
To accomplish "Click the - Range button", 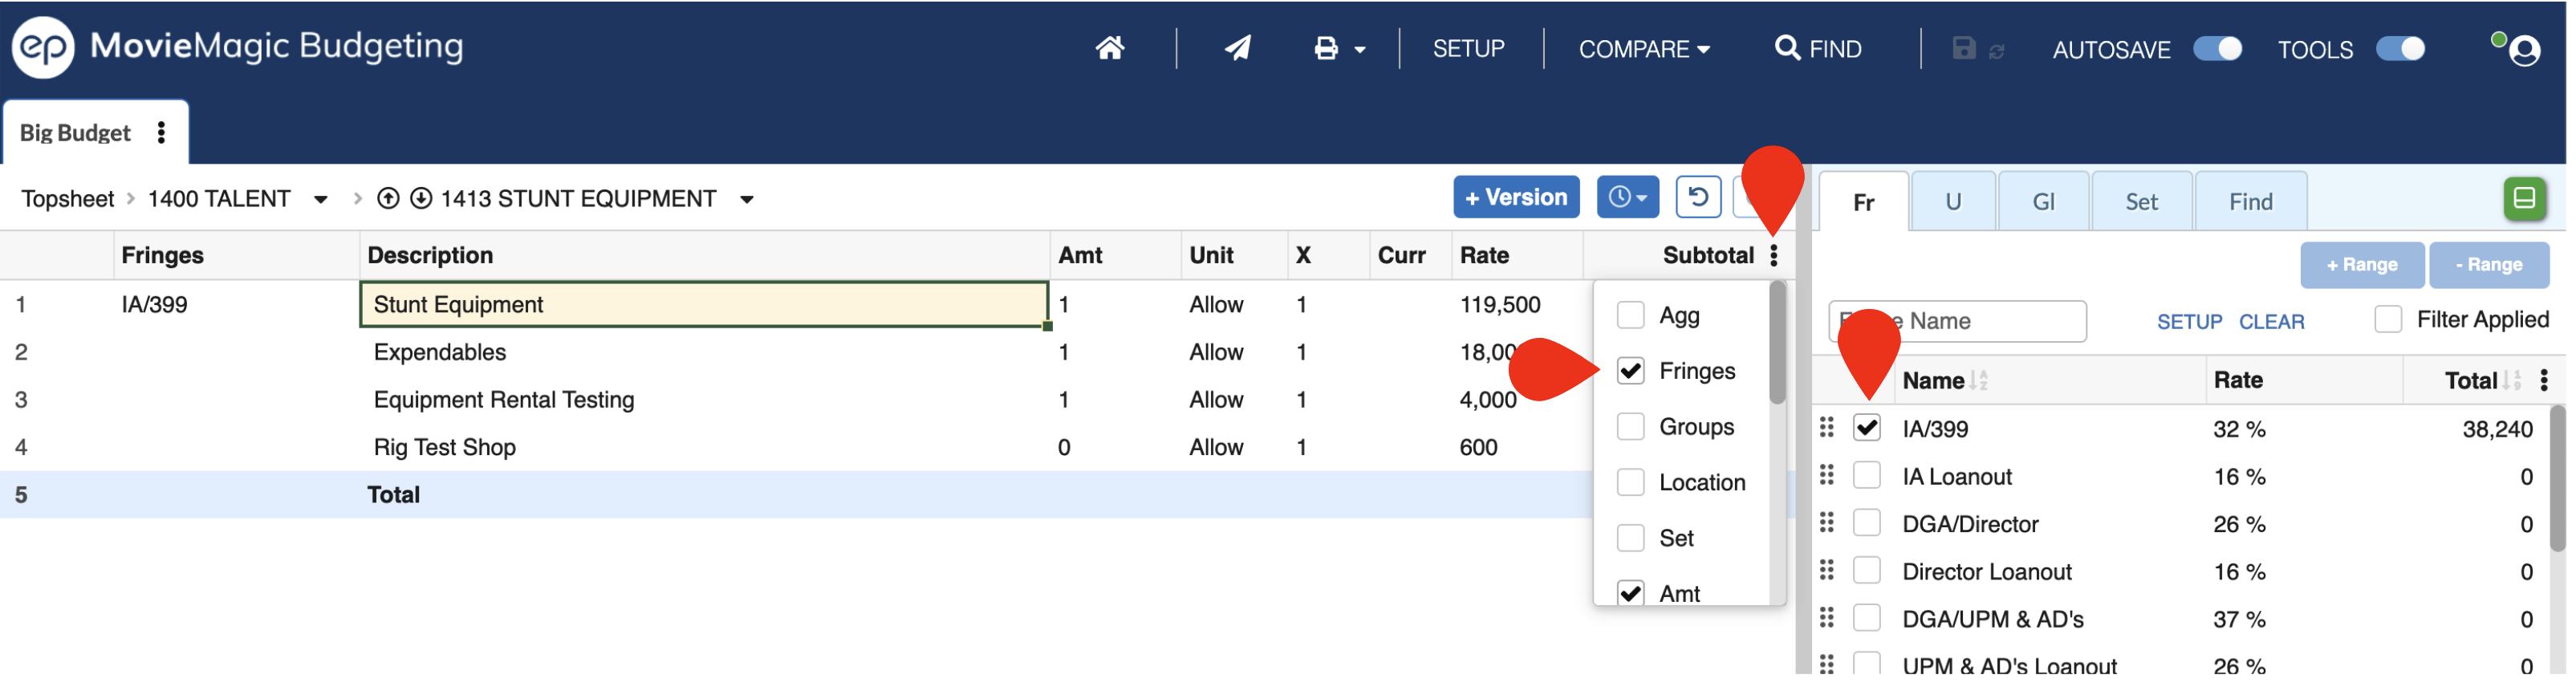I will click(2489, 265).
